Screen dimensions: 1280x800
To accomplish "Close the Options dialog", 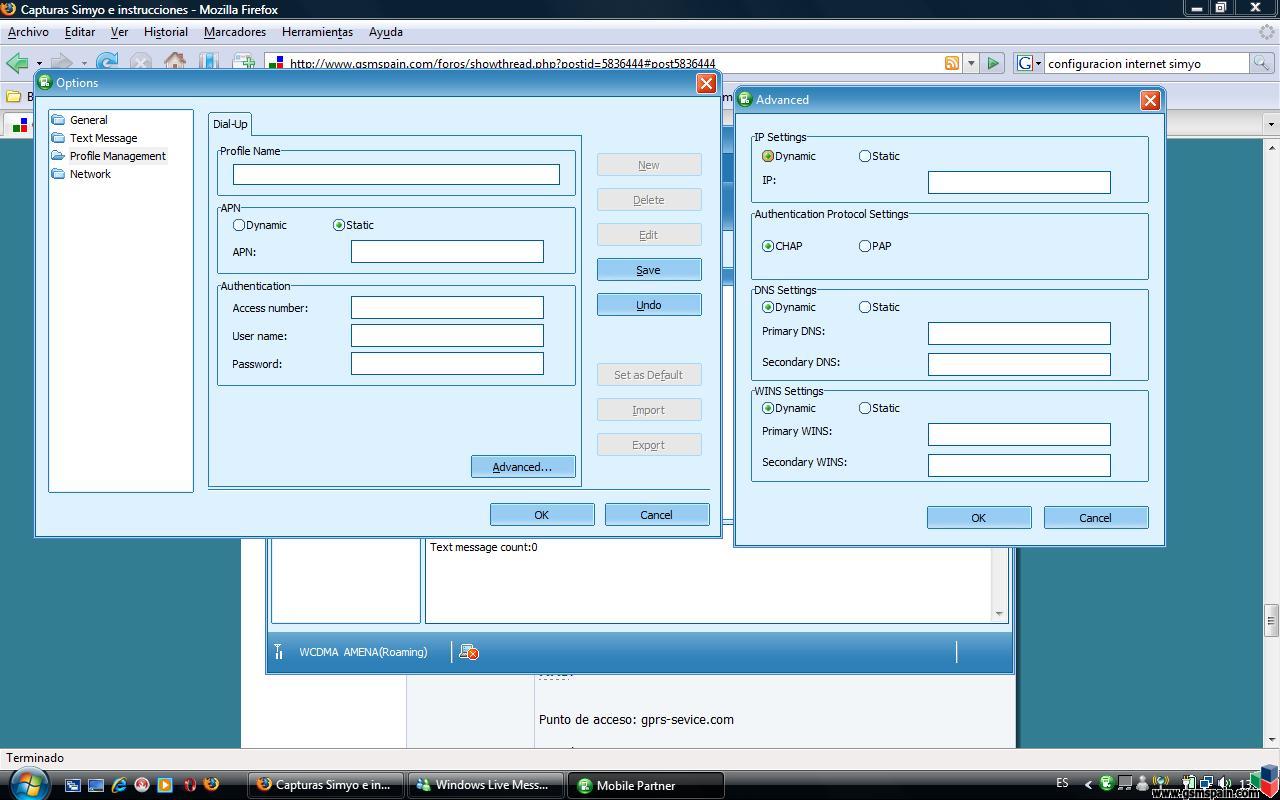I will coord(706,83).
